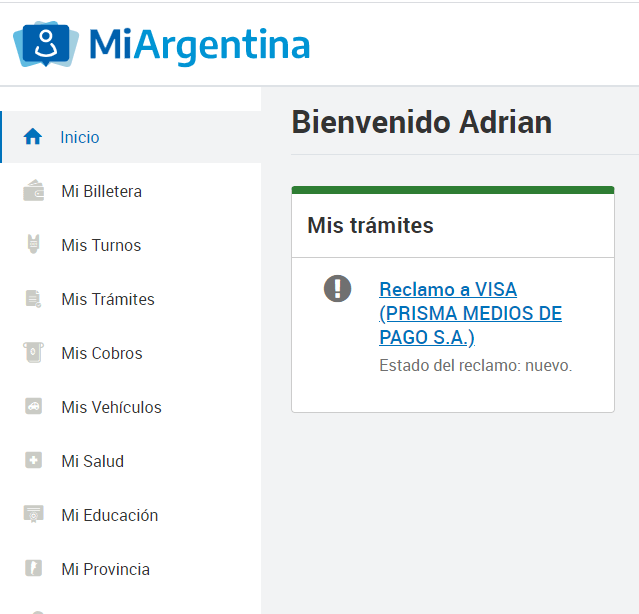Click the car icon for Mis Vehículos

(33, 406)
